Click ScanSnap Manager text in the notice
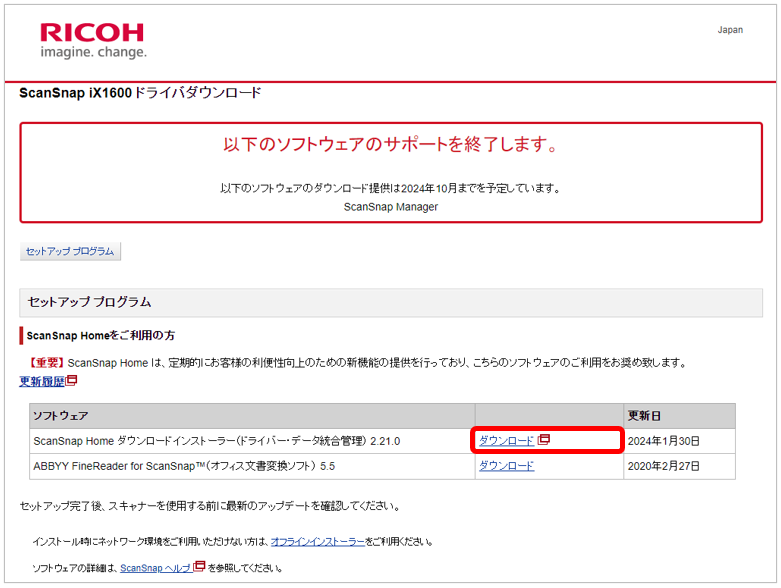Viewport: 781px width, 588px height. (390, 207)
